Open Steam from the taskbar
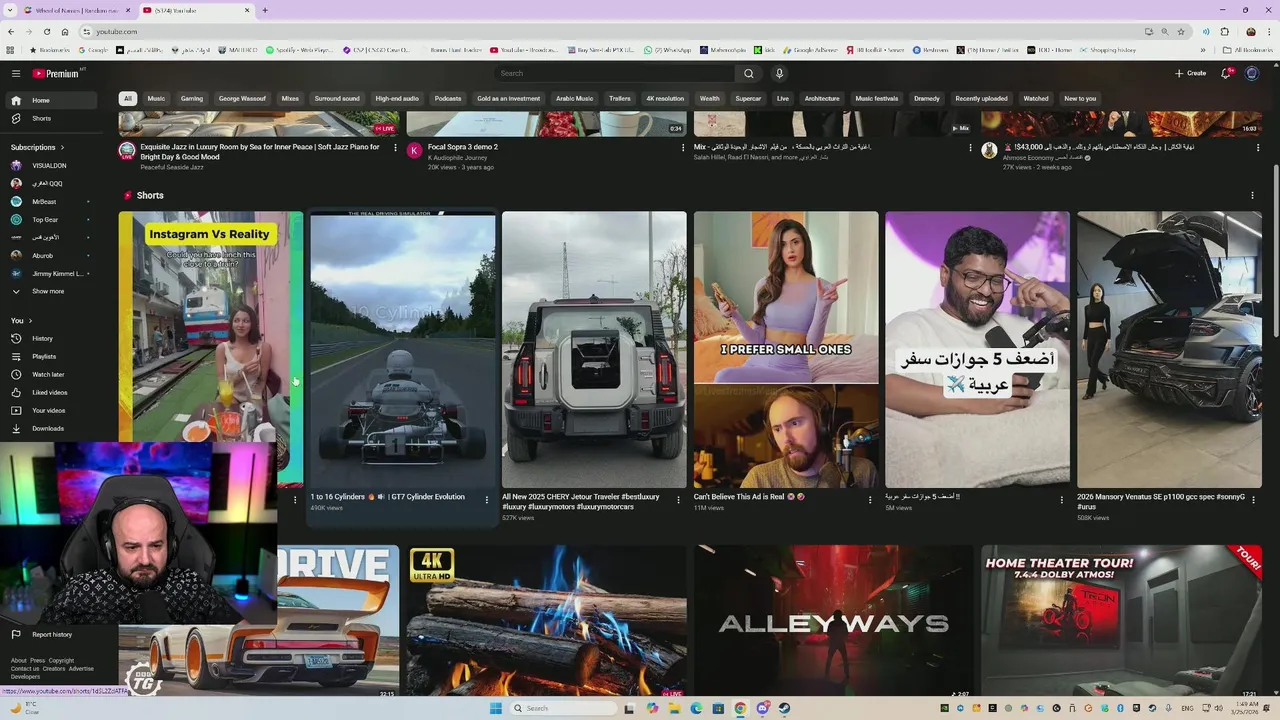This screenshot has width=1280, height=720. pos(784,708)
